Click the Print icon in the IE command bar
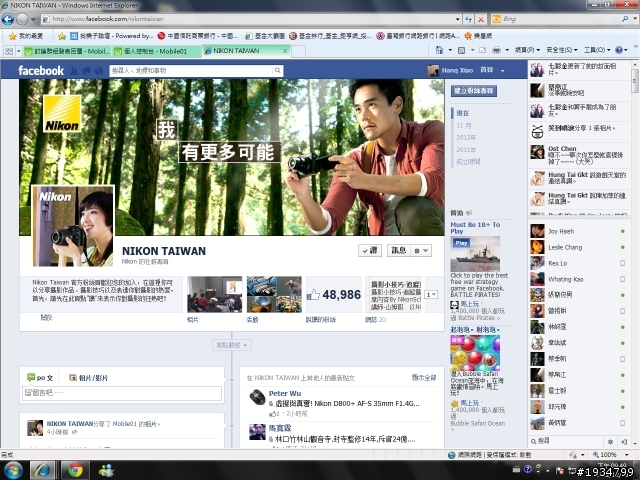 [496, 50]
